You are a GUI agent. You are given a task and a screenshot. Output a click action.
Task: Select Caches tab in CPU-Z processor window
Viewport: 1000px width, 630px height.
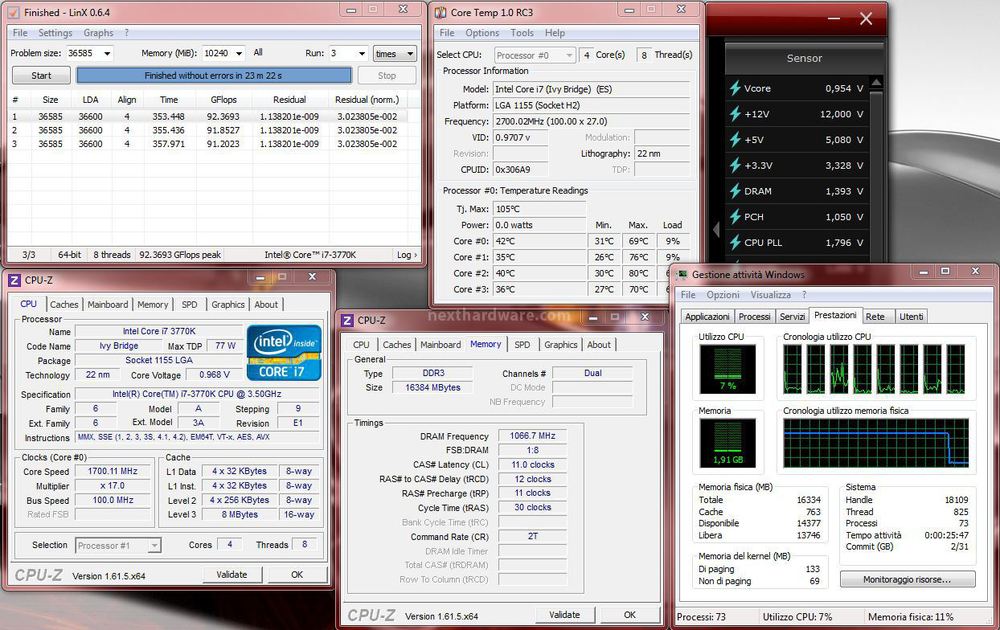64,305
